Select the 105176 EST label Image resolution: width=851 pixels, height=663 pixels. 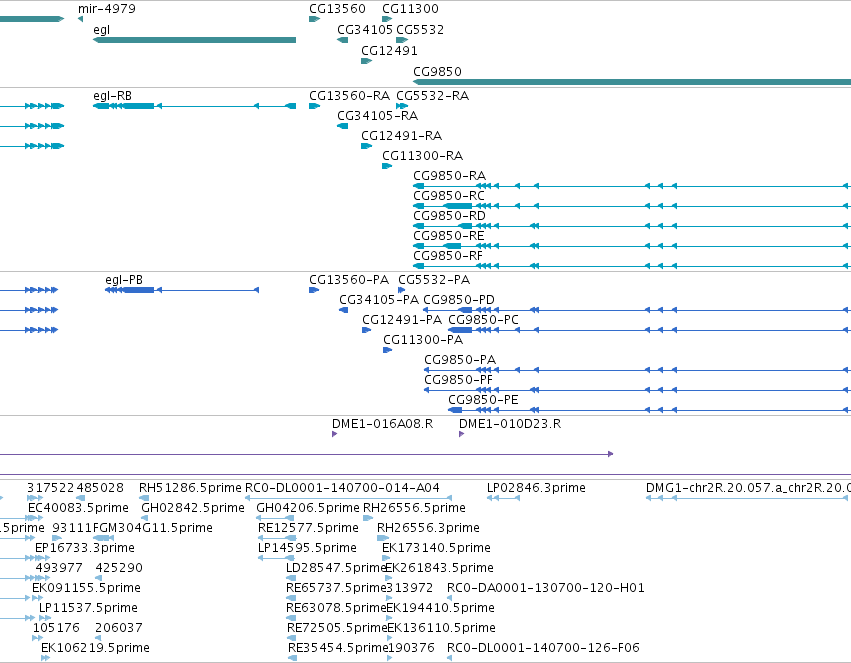[56, 629]
